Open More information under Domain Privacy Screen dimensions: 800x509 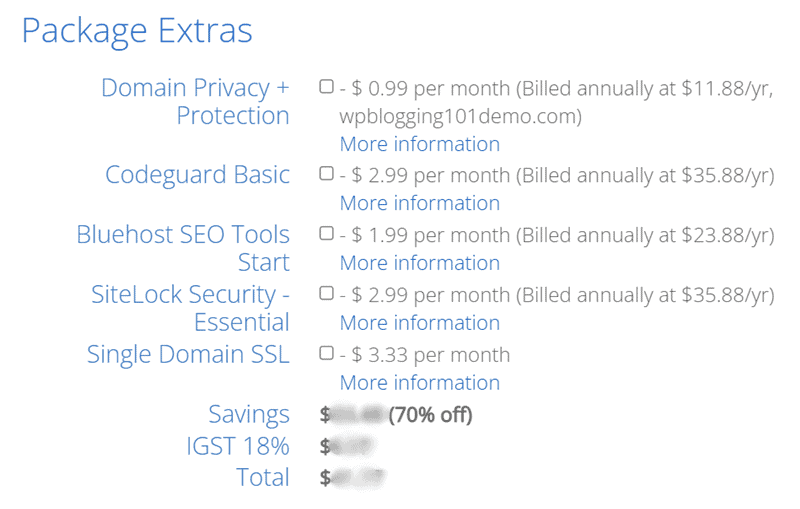419,144
